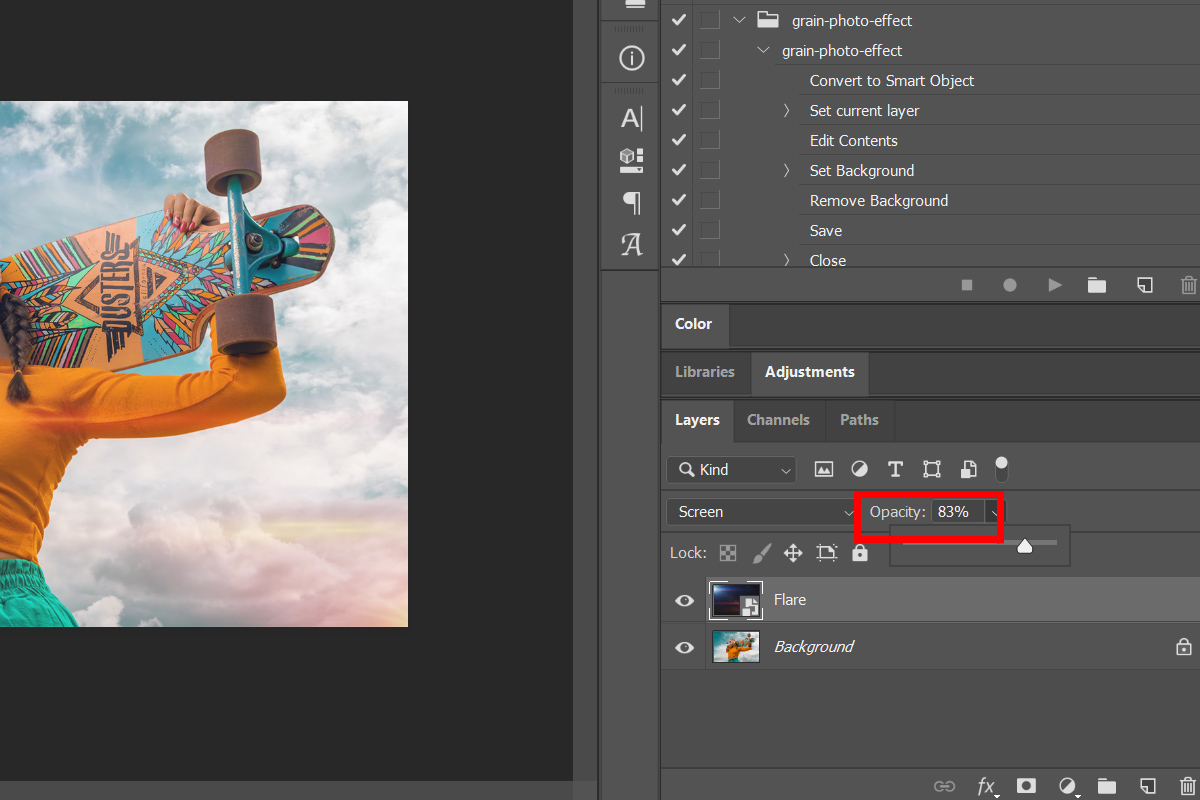This screenshot has width=1200, height=800.
Task: Open the Paragraph panel icon
Action: pyautogui.click(x=631, y=203)
